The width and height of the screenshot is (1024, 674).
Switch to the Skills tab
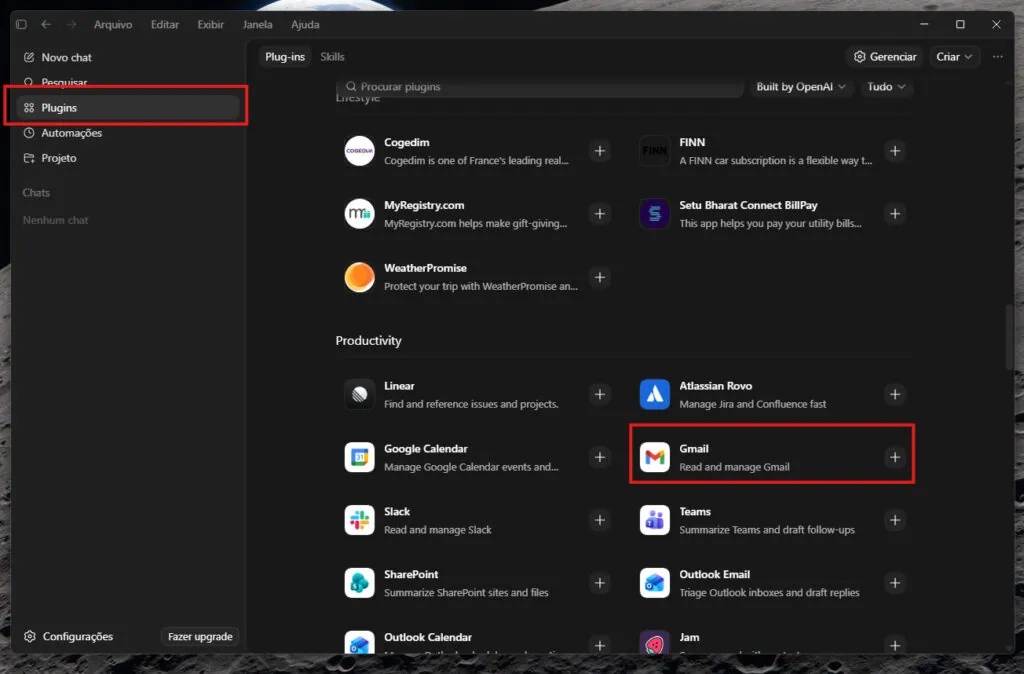(x=332, y=57)
